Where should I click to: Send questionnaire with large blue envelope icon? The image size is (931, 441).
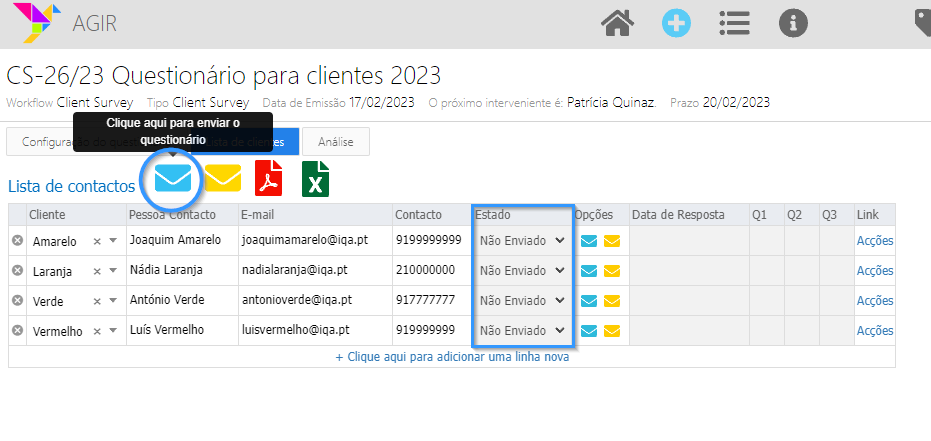pos(173,177)
